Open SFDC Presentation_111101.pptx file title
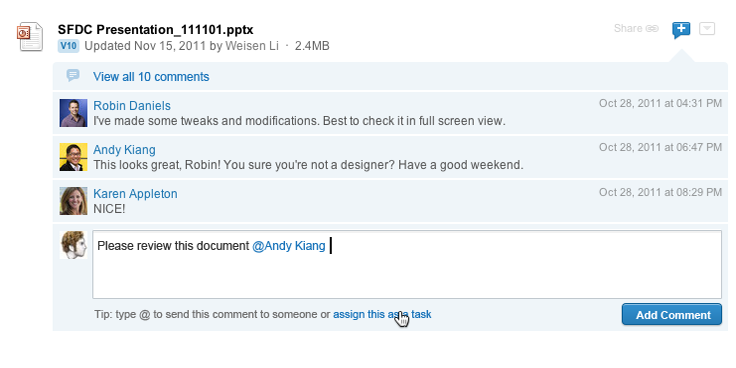Screen dimensions: 736x368 coord(155,30)
